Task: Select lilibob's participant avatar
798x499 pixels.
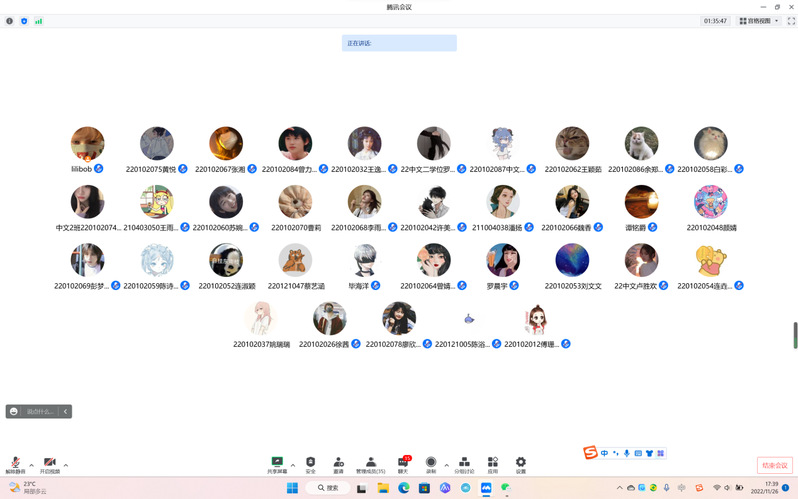Action: point(88,144)
